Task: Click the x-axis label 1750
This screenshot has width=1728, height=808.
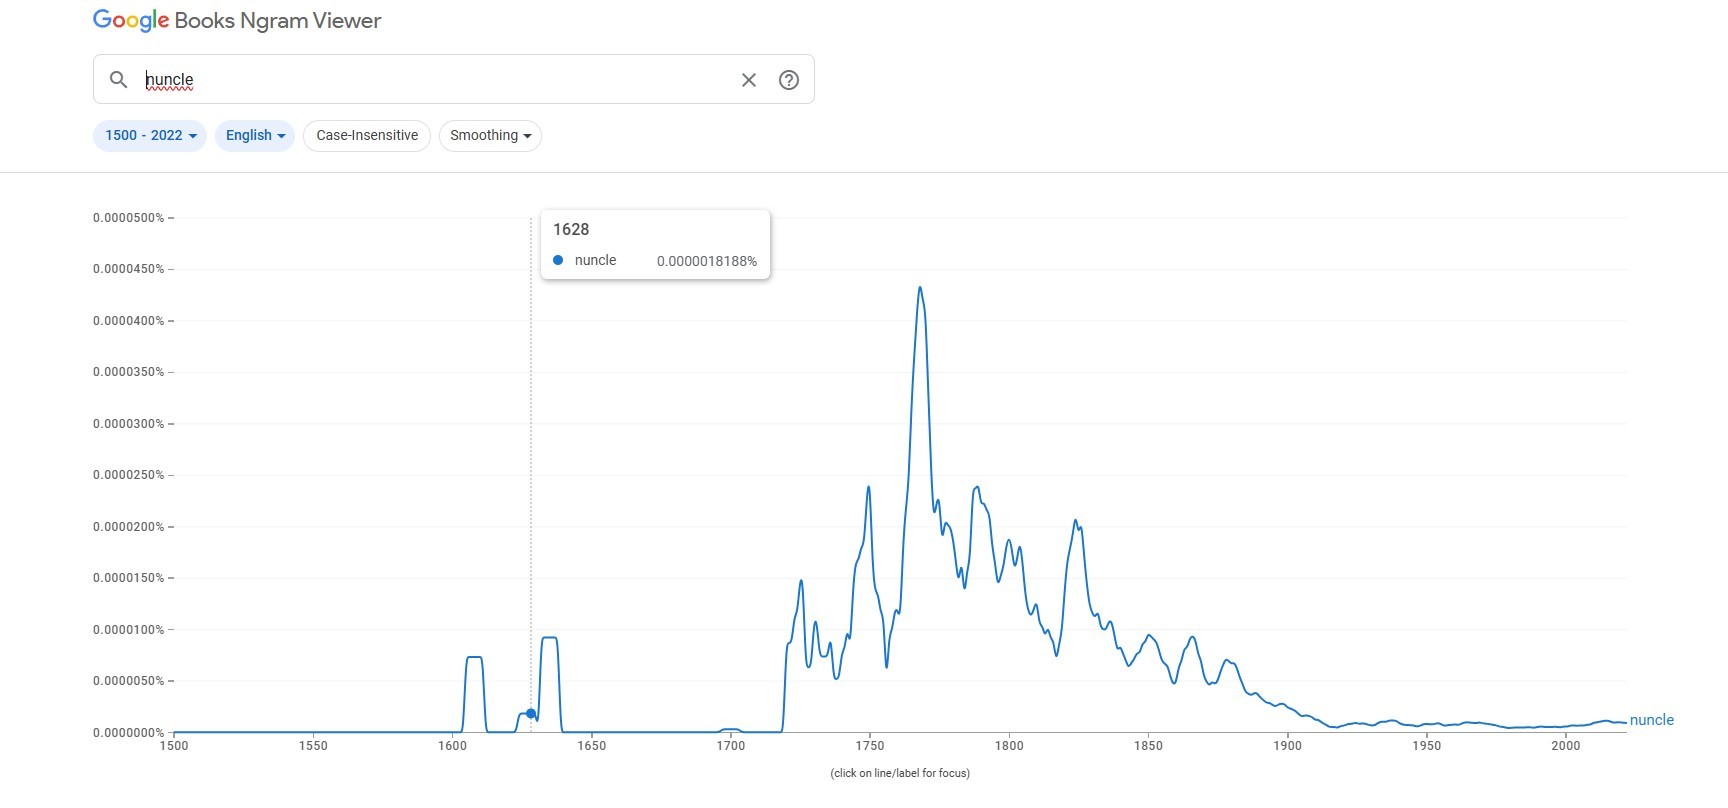Action: point(870,746)
